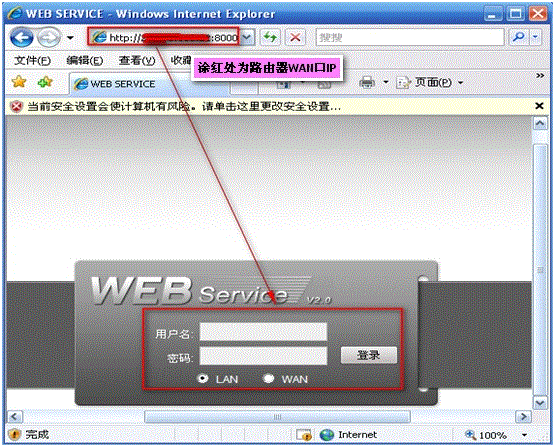Click the green Refresh arrows icon
Viewport: 555px width, 447px height.
point(270,37)
